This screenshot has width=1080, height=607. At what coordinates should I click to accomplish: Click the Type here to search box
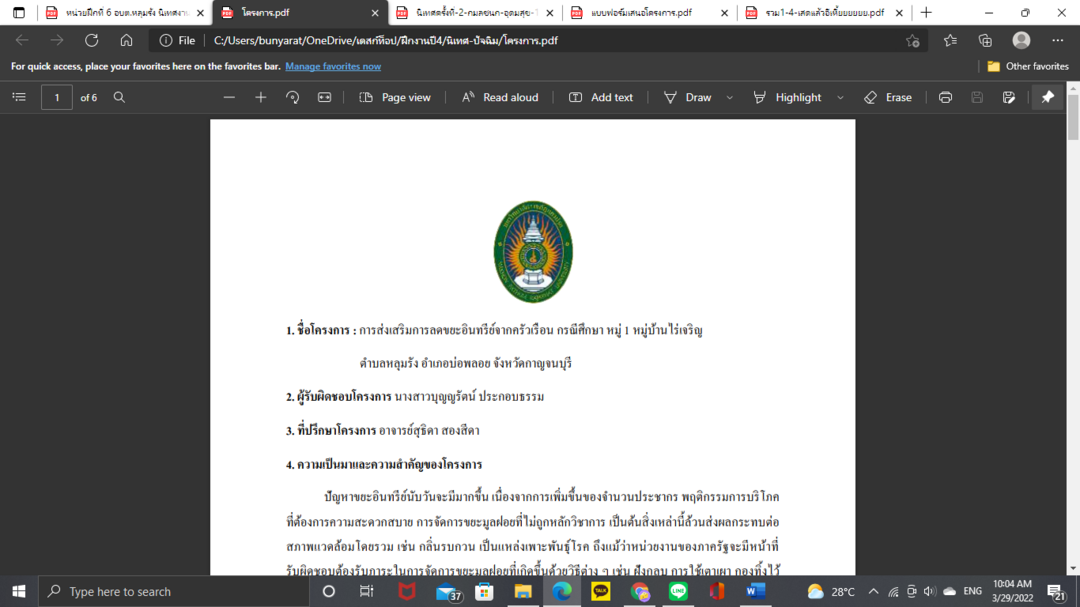click(x=174, y=591)
